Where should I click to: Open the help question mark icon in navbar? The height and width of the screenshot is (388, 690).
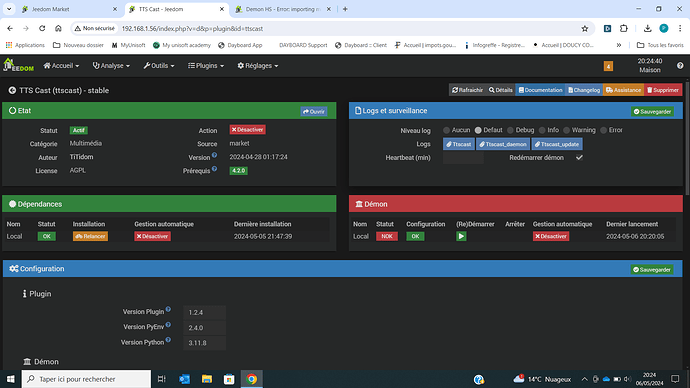680,66
